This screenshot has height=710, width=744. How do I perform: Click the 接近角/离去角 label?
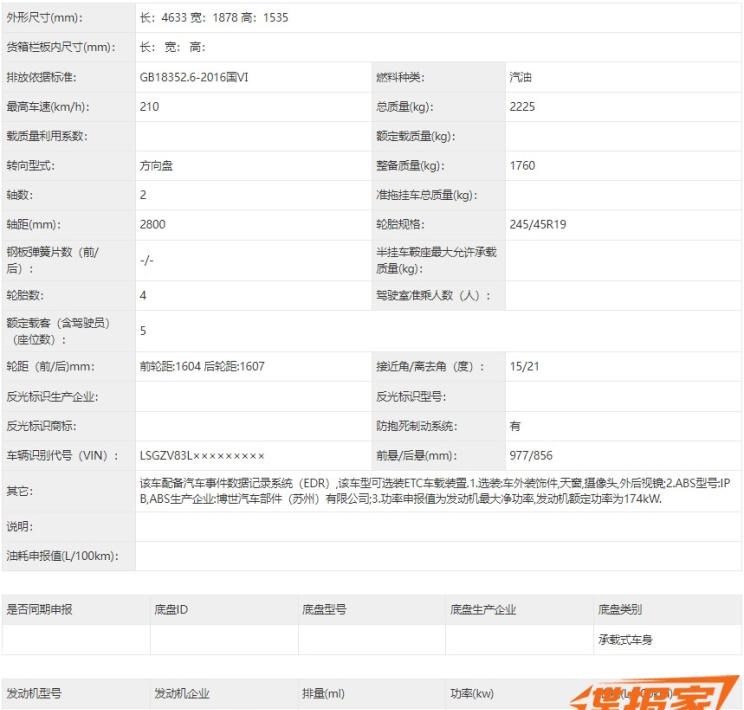tap(430, 366)
